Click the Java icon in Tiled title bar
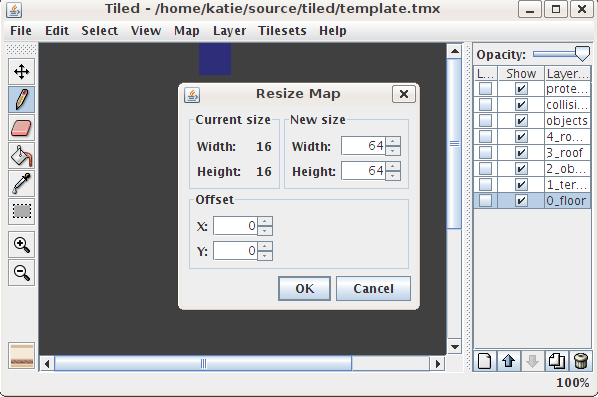The width and height of the screenshot is (598, 397). (x=14, y=10)
